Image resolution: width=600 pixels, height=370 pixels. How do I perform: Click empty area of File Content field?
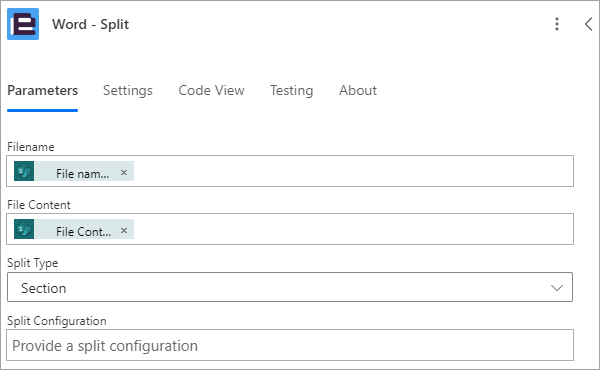point(352,229)
